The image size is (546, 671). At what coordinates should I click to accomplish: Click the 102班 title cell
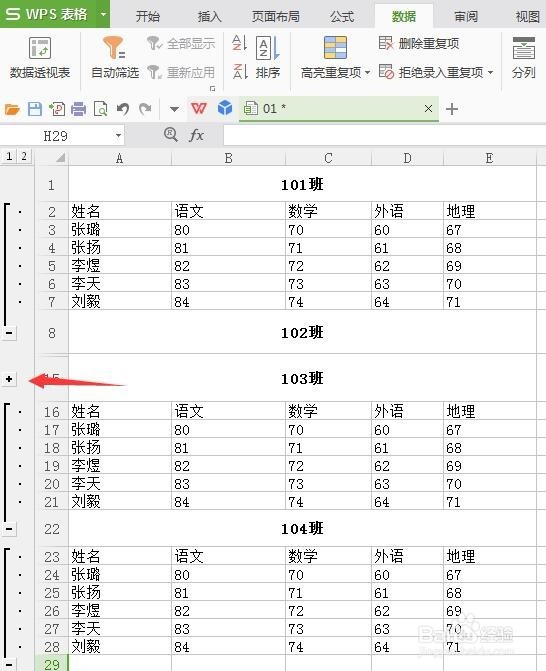click(x=302, y=333)
